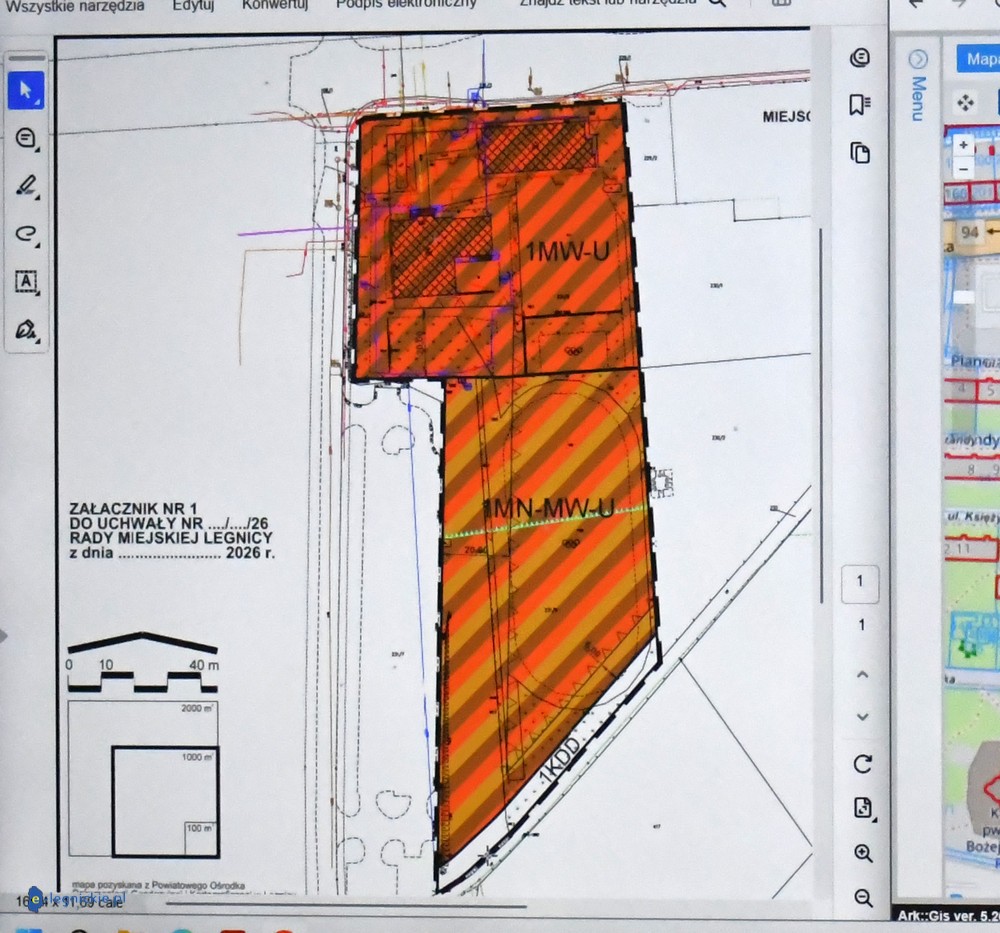The image size is (1000, 933).
Task: Select the arrow selection tool
Action: pyautogui.click(x=26, y=91)
